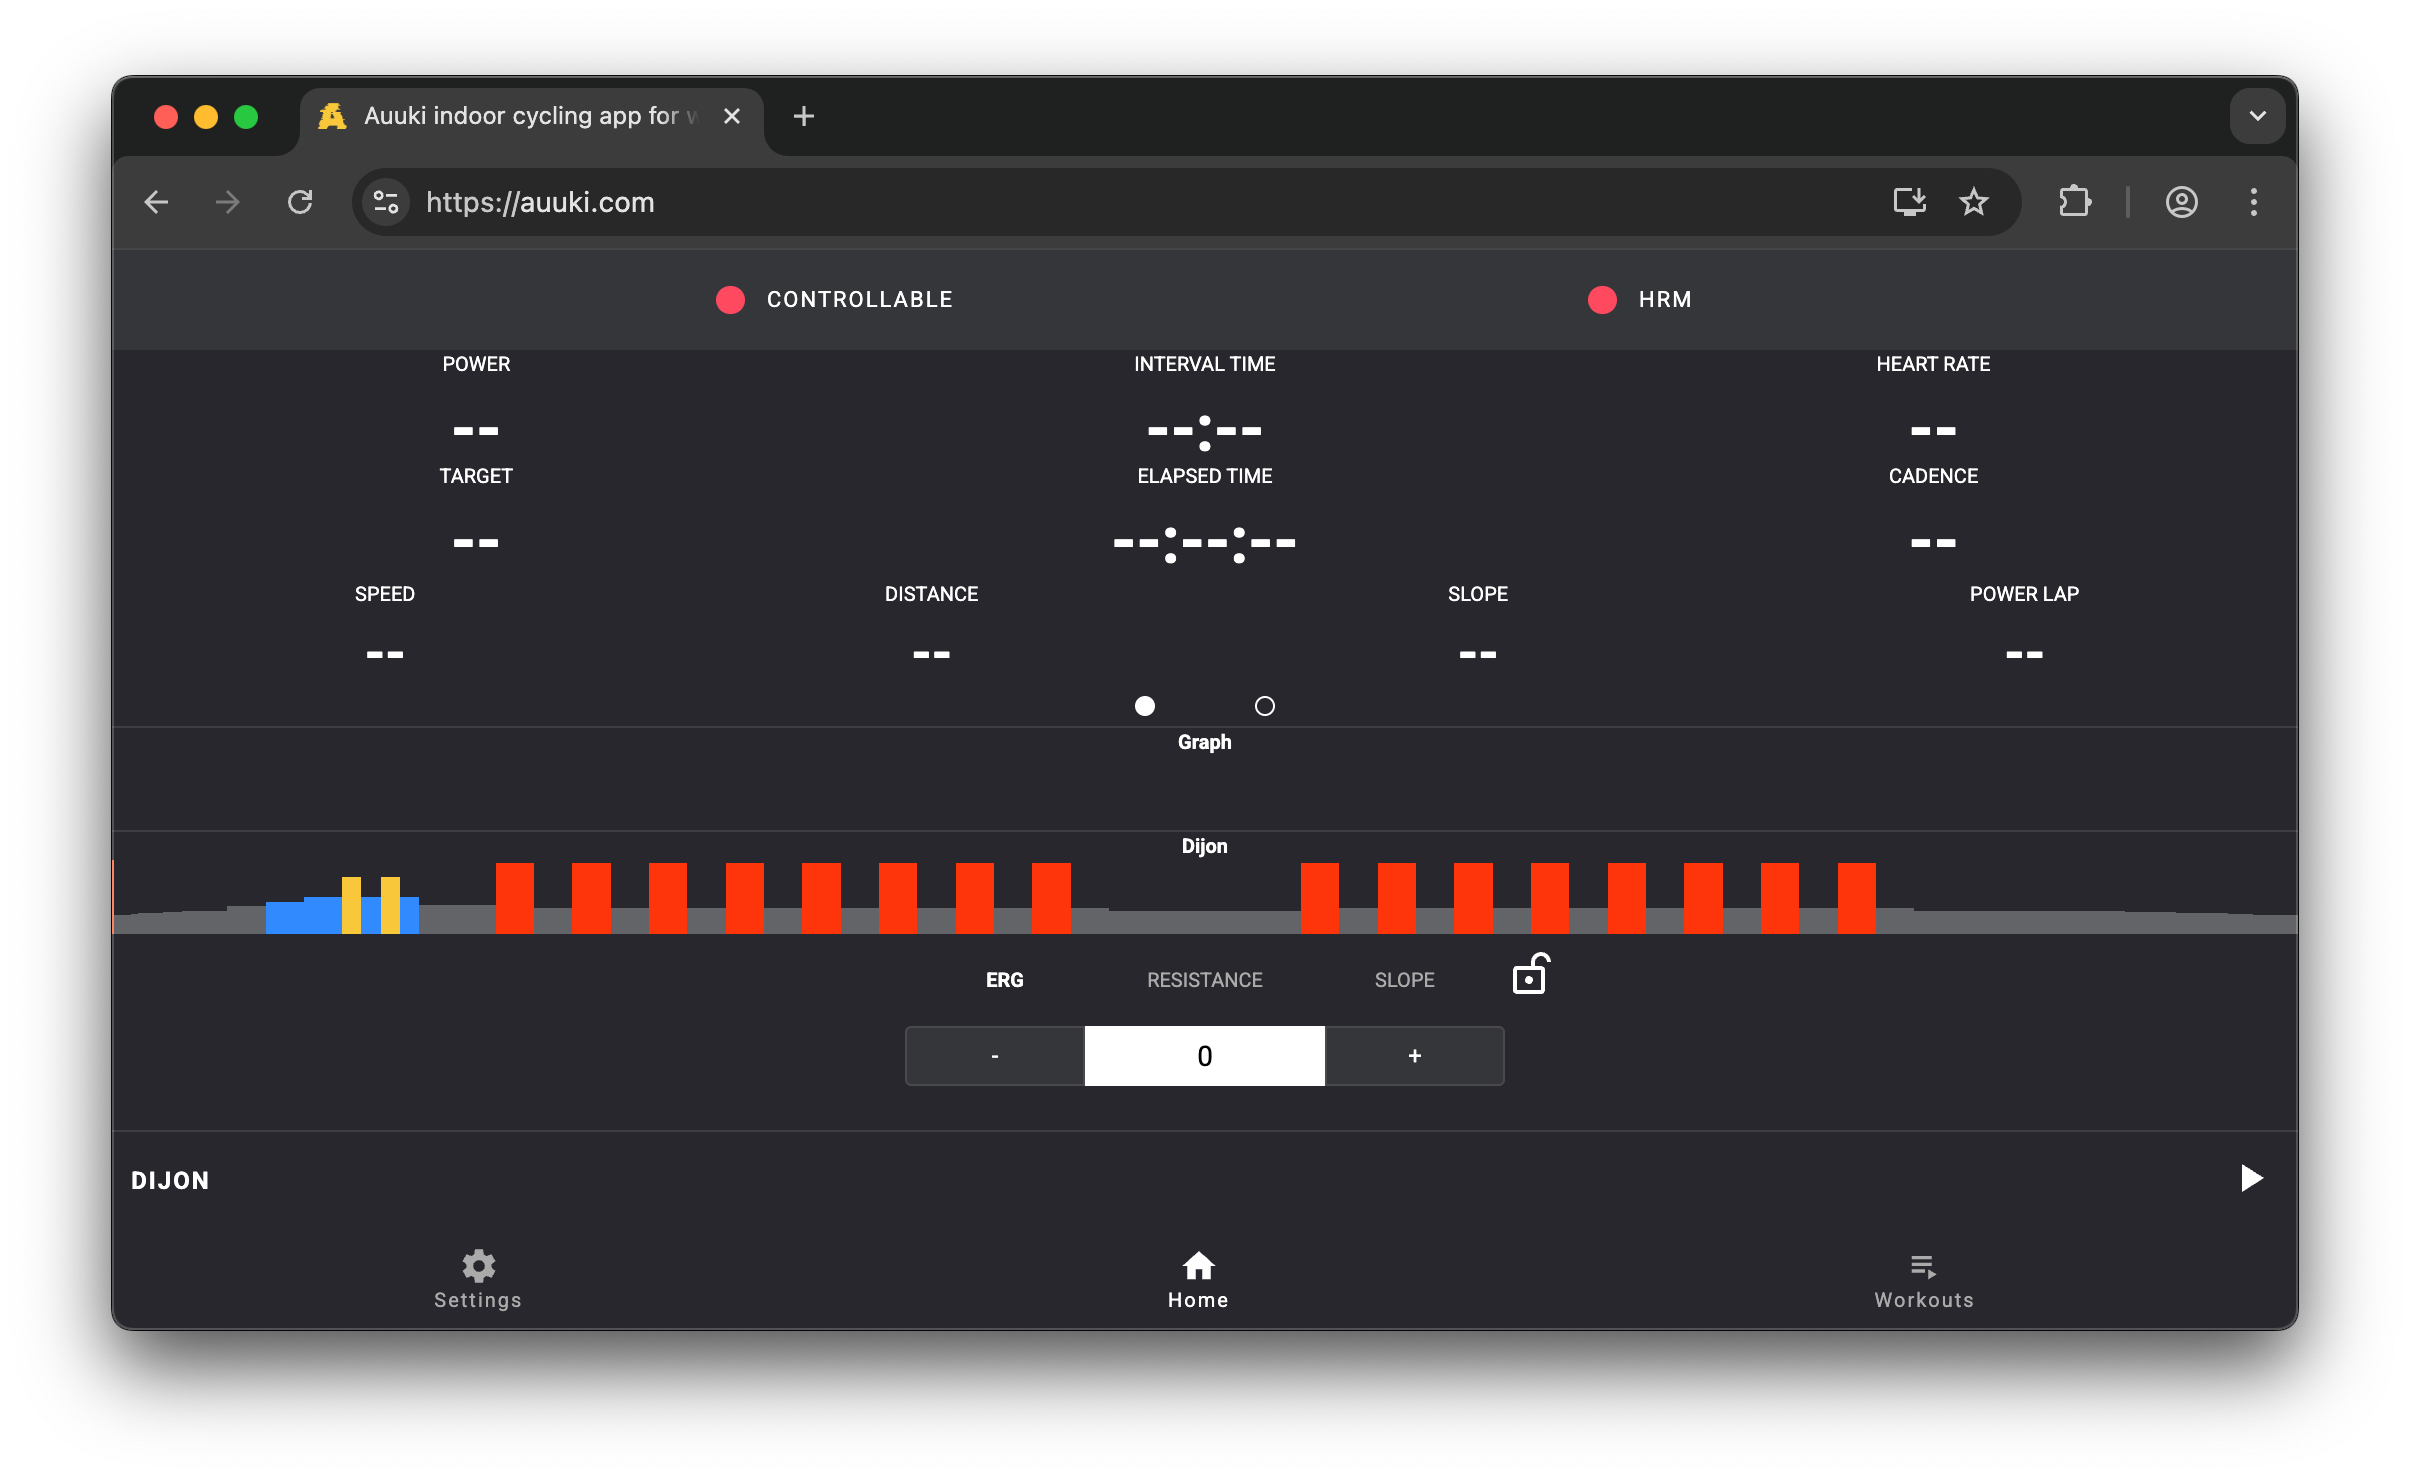Connect the HRM device indicator

point(1603,300)
